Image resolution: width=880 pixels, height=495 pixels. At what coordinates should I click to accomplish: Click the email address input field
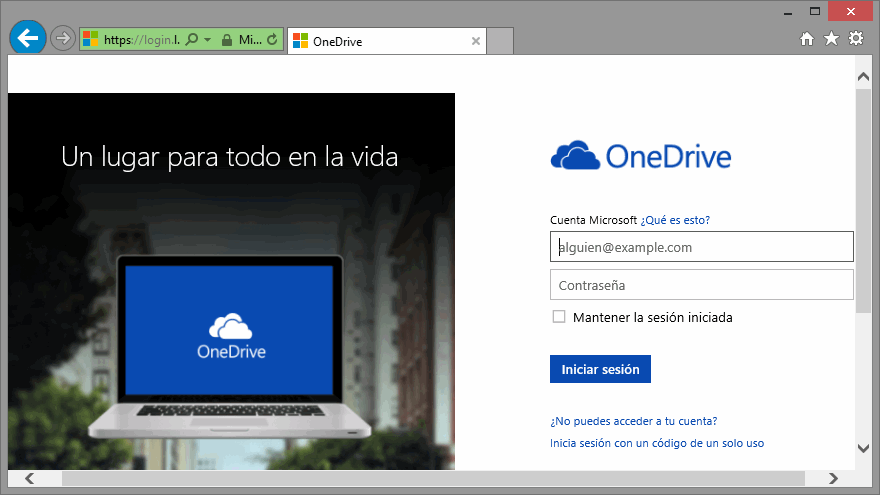[x=701, y=247]
